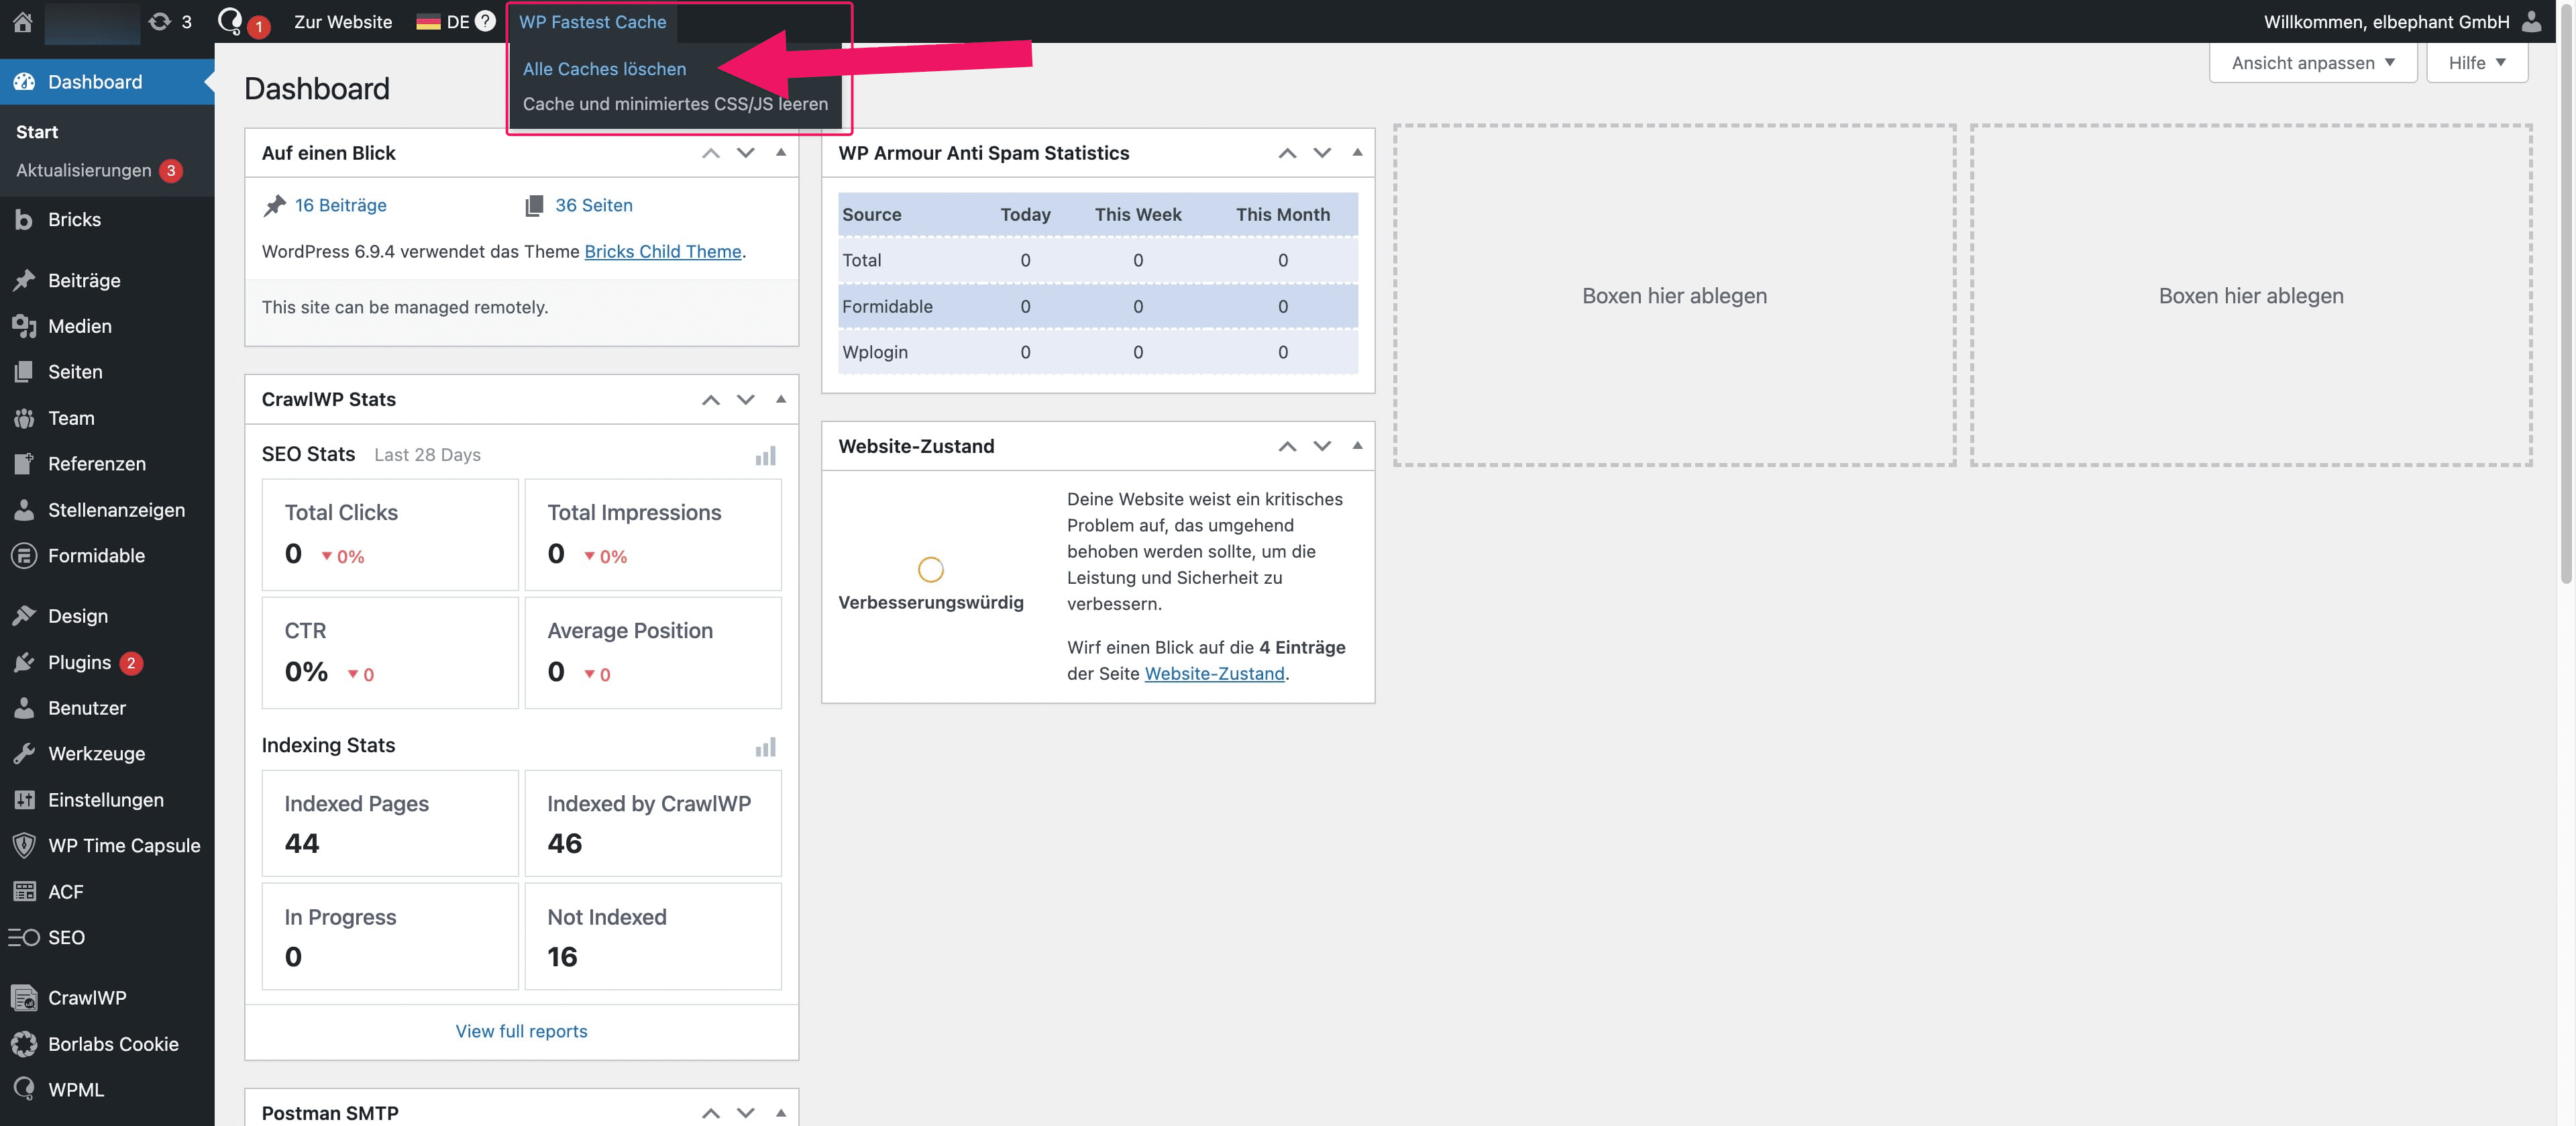Click the Wplogin row label in spam table

[x=875, y=352]
